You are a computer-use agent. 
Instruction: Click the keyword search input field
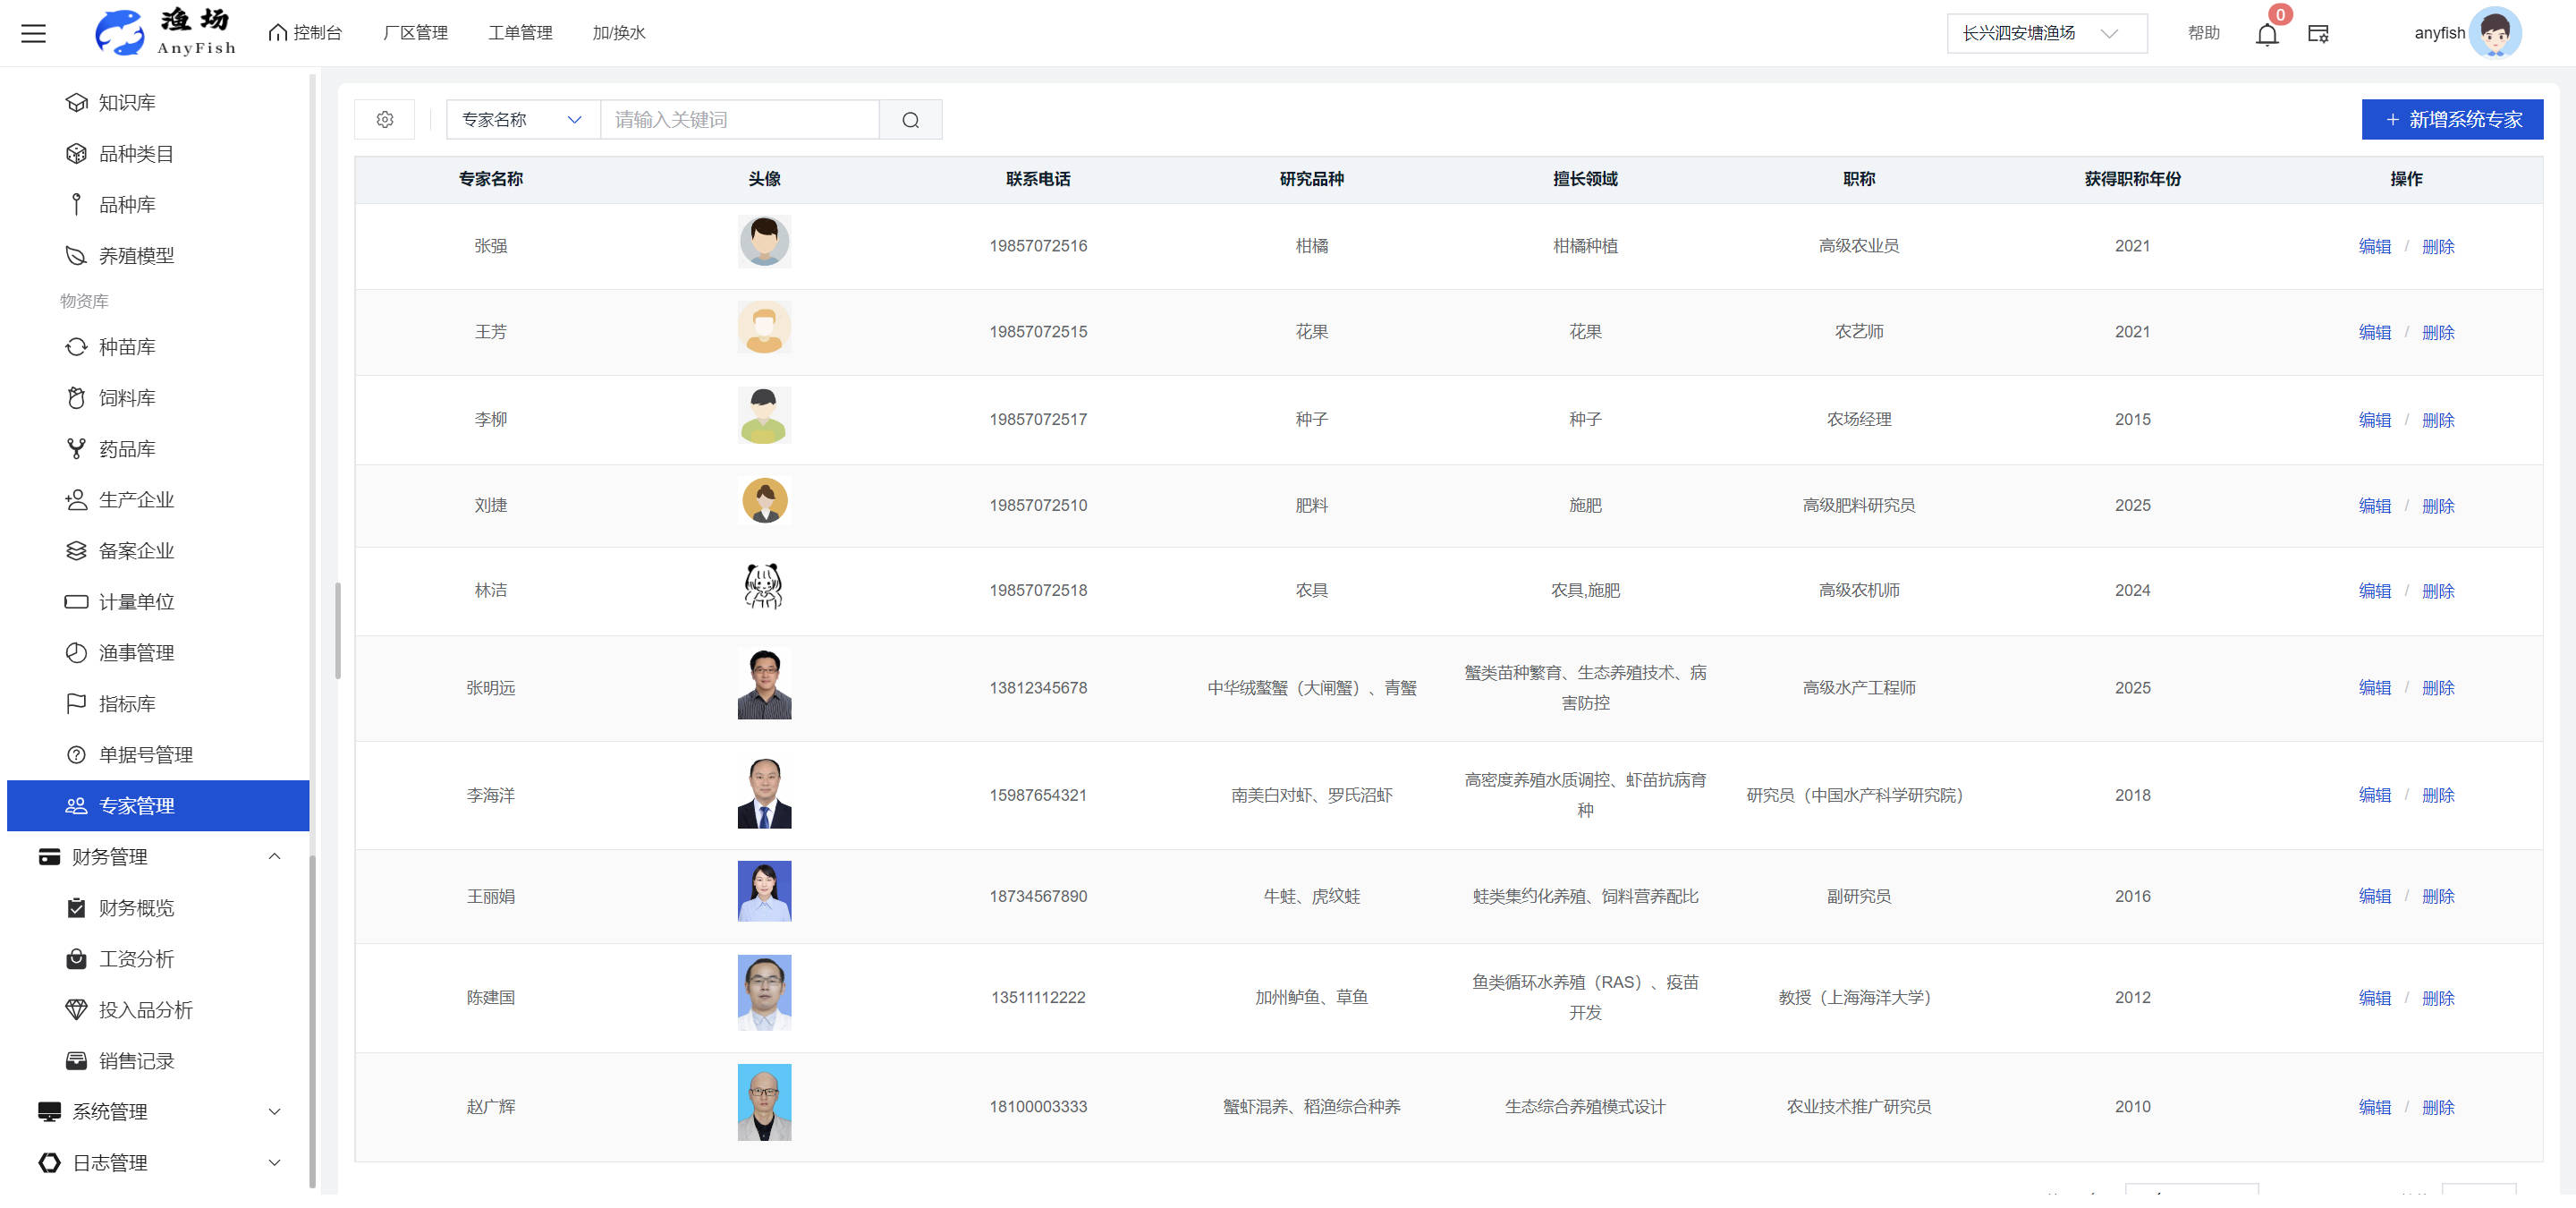tap(739, 120)
